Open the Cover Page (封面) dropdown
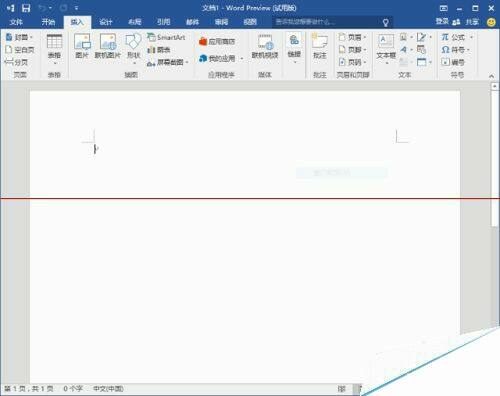Image resolution: width=500 pixels, height=396 pixels. click(19, 37)
